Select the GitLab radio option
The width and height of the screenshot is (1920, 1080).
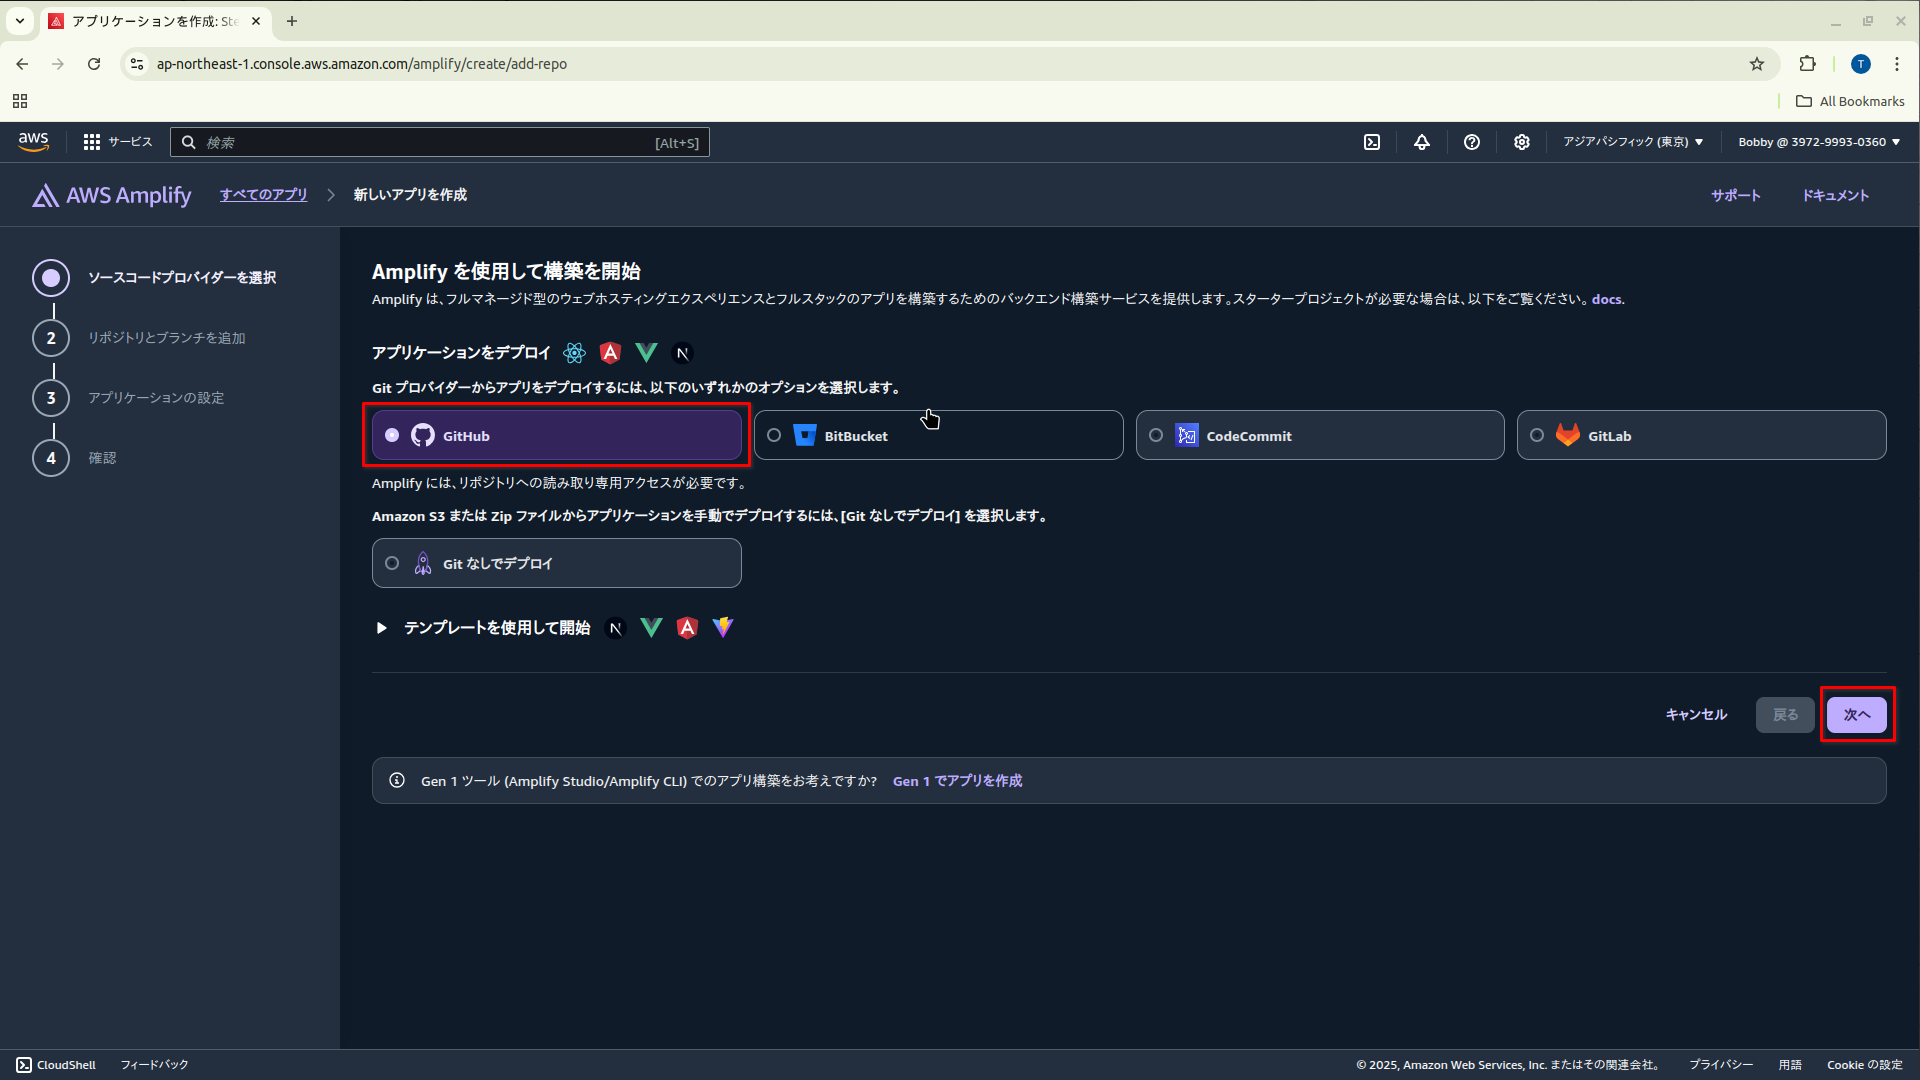click(1537, 436)
